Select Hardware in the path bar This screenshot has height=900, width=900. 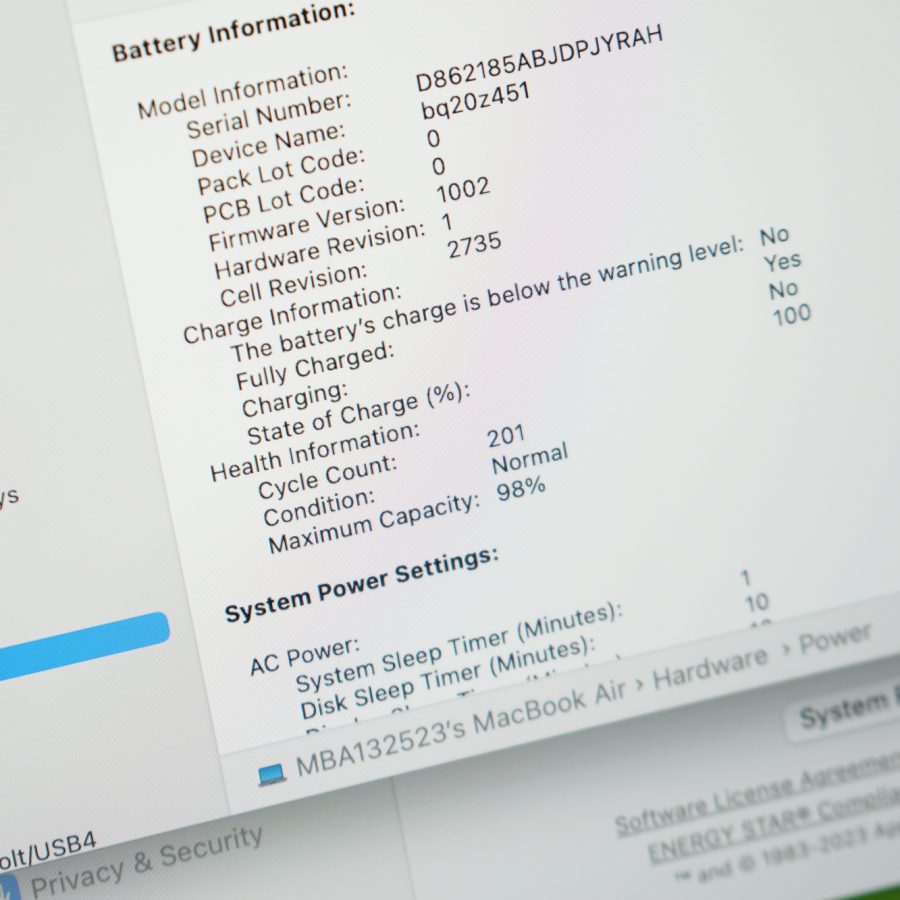(x=711, y=668)
